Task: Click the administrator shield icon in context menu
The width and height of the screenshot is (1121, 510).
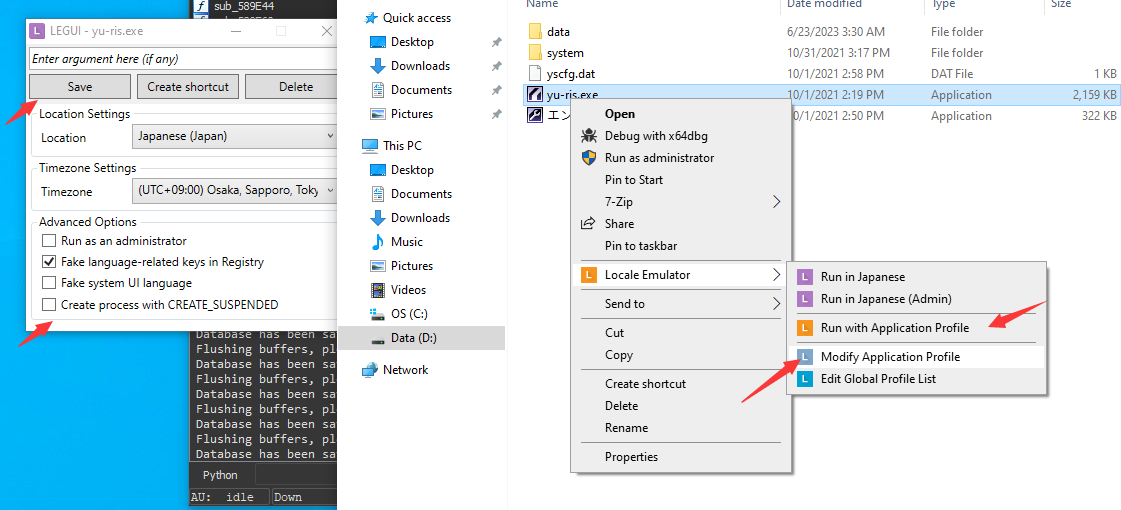Action: tap(589, 157)
